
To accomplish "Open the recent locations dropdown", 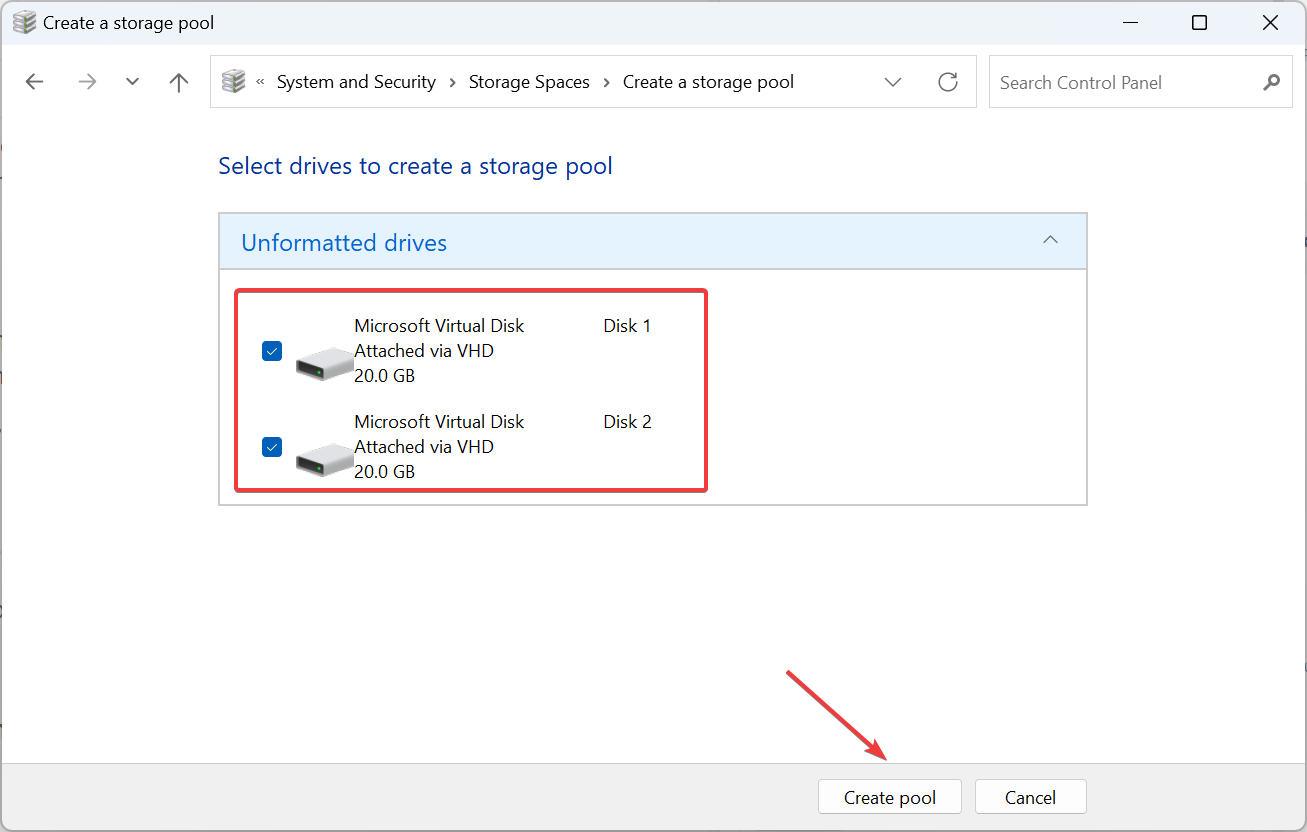I will point(131,82).
